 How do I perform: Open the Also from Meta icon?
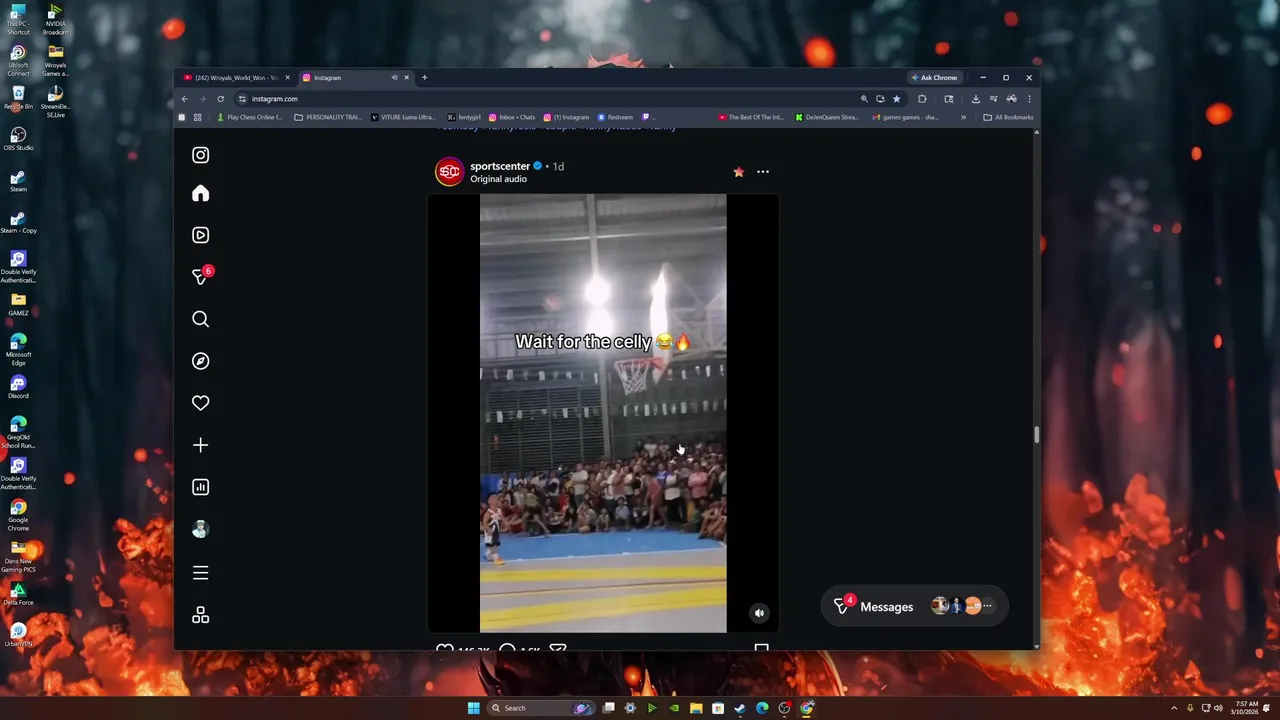click(200, 615)
